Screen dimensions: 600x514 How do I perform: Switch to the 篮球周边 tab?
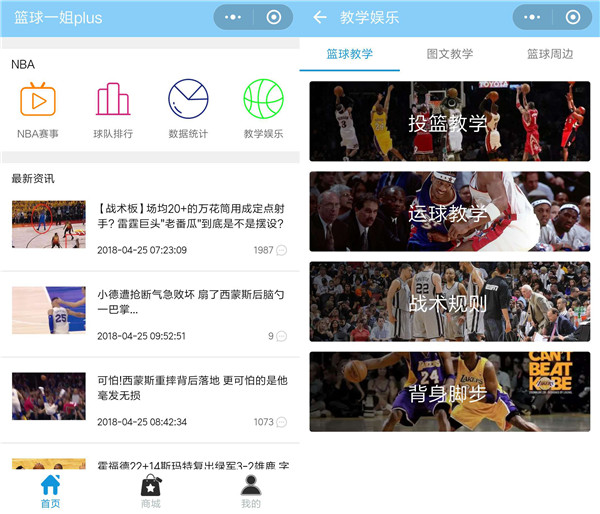(550, 54)
